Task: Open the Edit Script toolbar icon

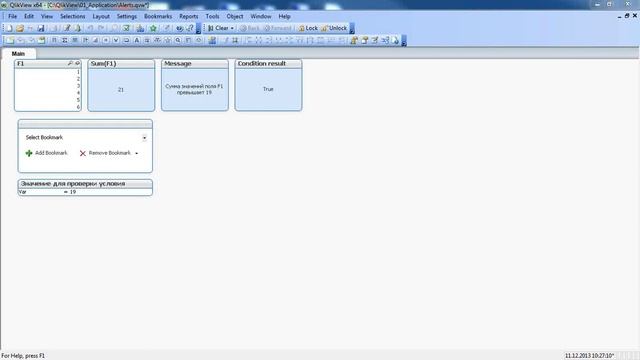Action: click(67, 28)
